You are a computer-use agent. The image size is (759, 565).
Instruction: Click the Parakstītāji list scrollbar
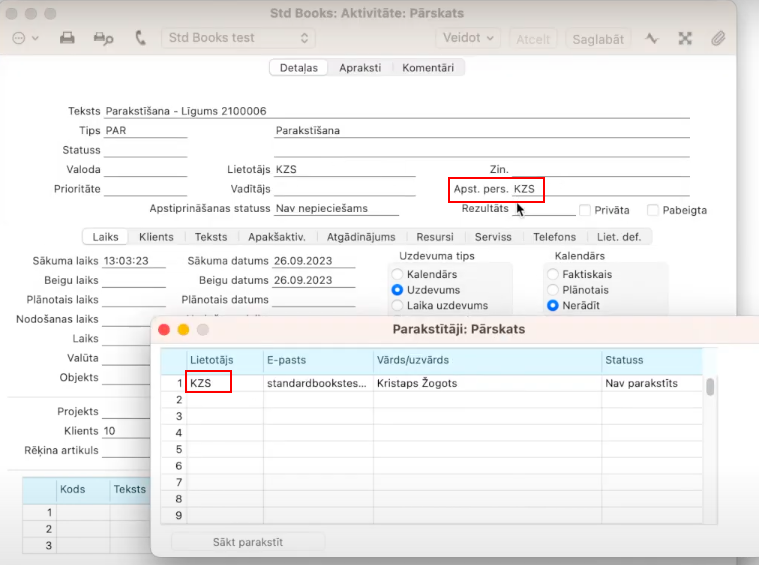point(710,387)
